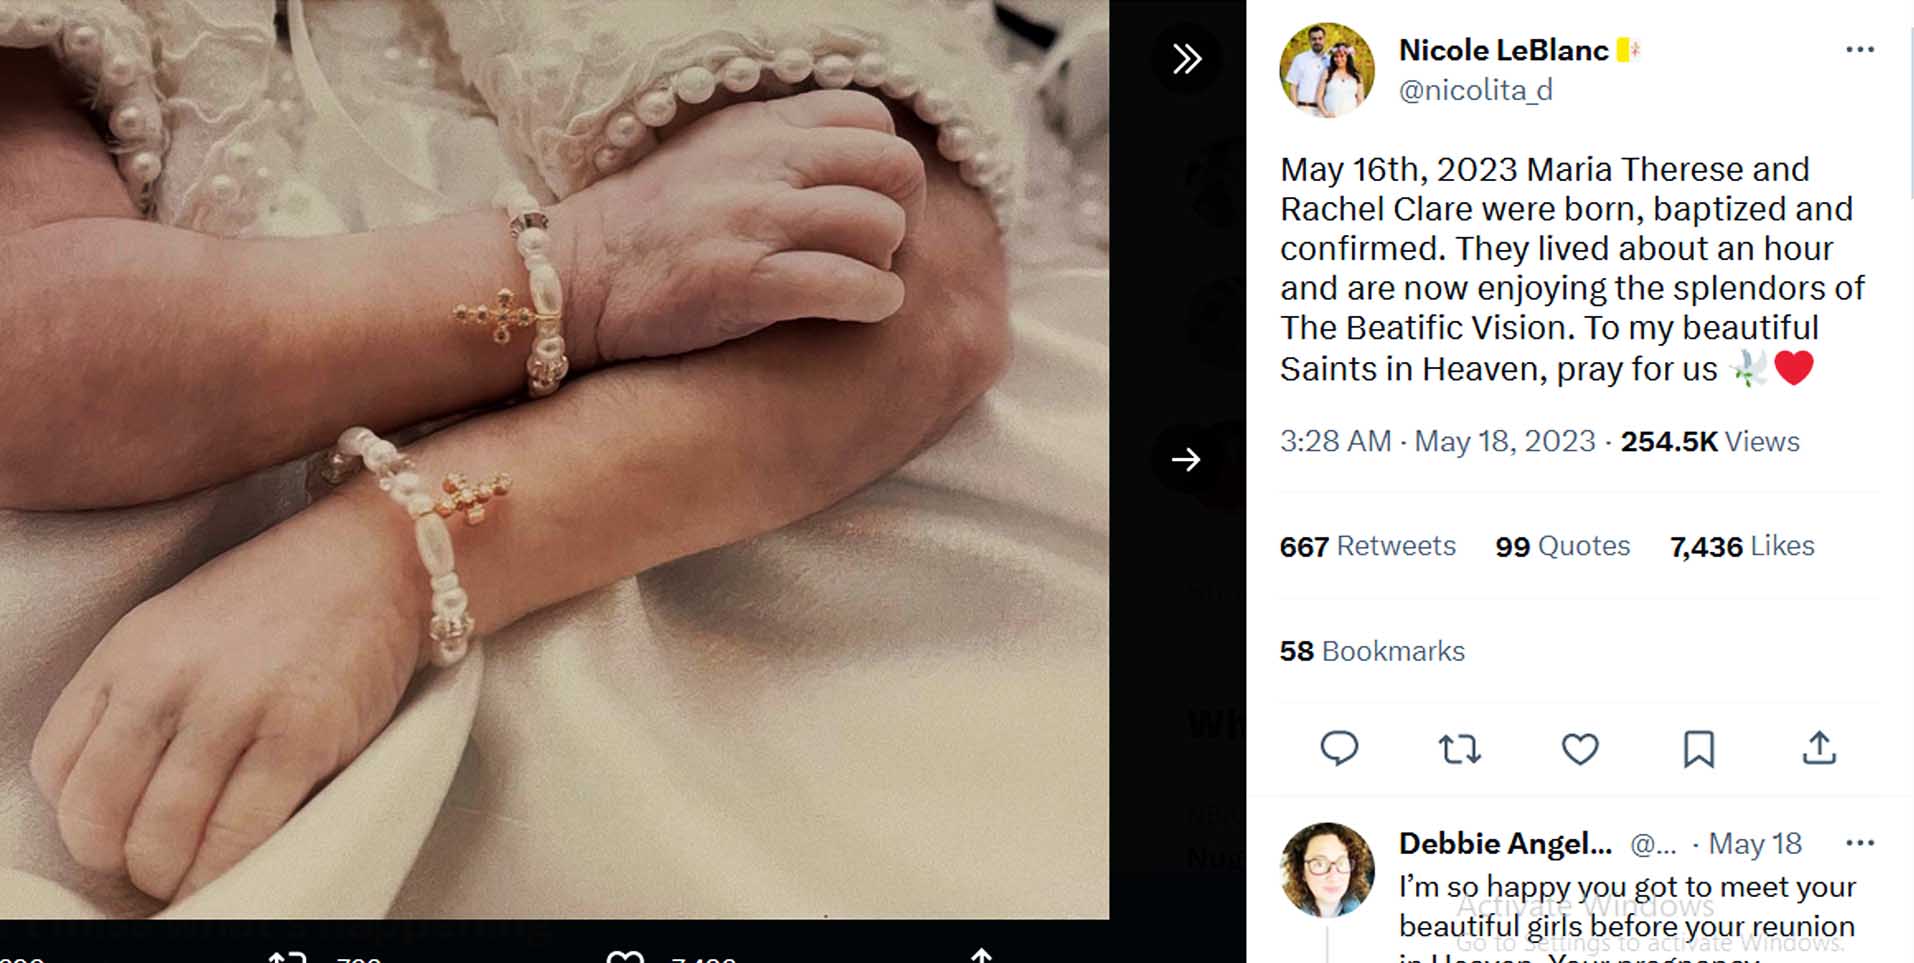Image resolution: width=1914 pixels, height=963 pixels.
Task: Bookmark this tweet
Action: (x=1699, y=748)
